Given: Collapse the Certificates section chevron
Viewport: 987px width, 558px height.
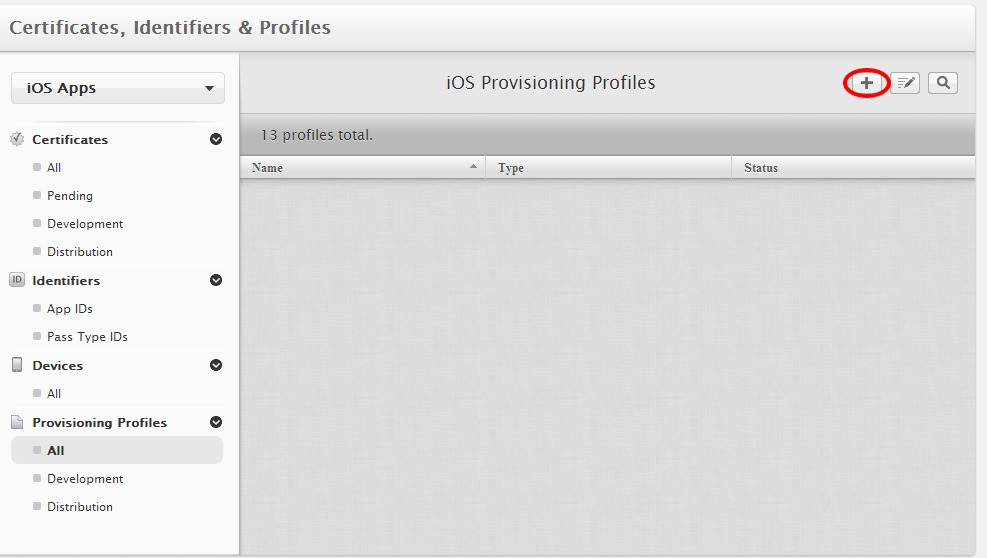Looking at the screenshot, I should tap(216, 139).
